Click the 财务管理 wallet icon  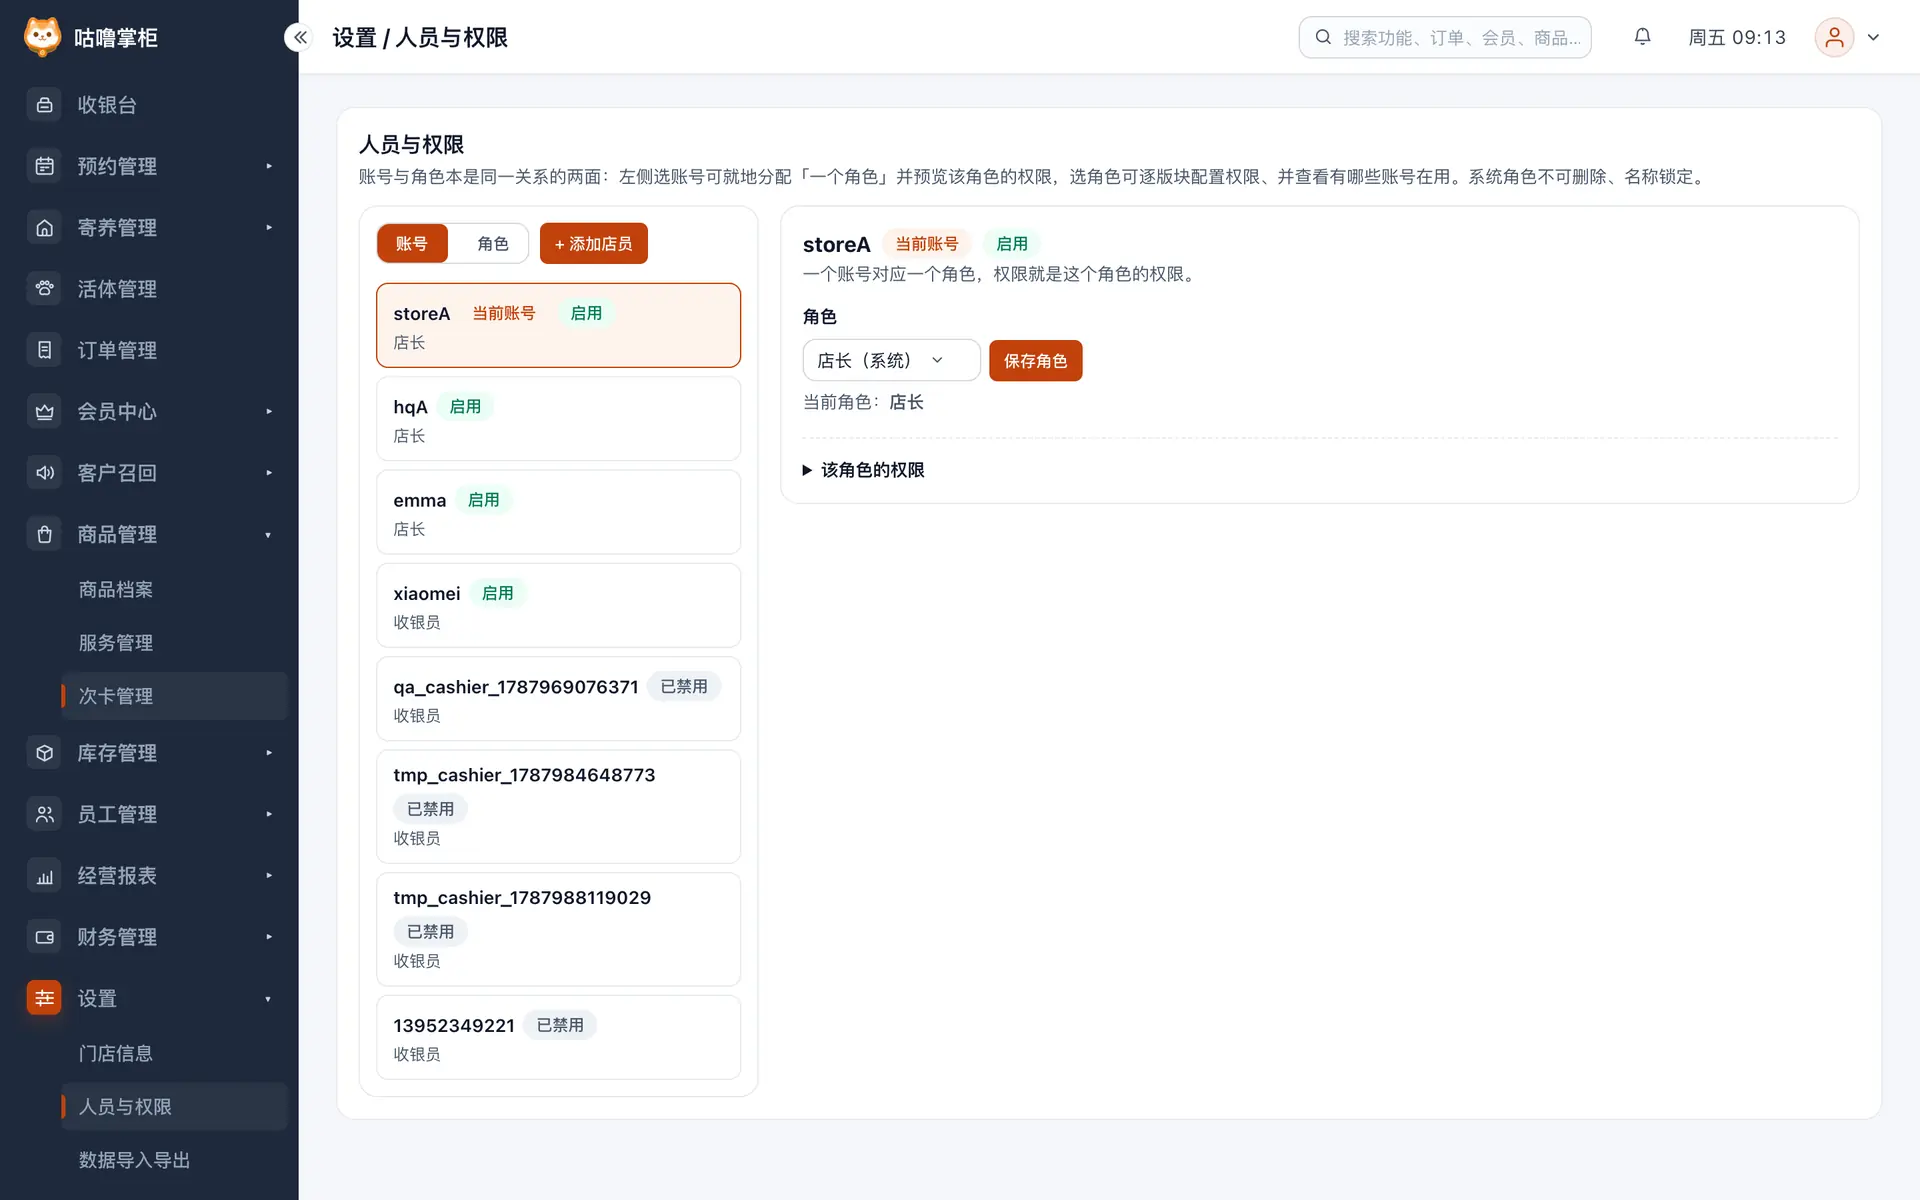point(44,937)
